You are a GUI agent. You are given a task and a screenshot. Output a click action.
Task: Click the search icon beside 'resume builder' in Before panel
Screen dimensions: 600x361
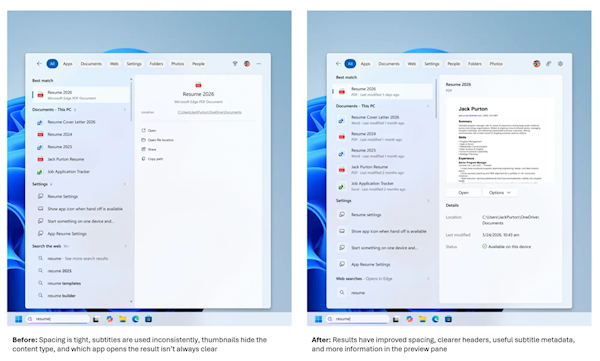pos(40,295)
